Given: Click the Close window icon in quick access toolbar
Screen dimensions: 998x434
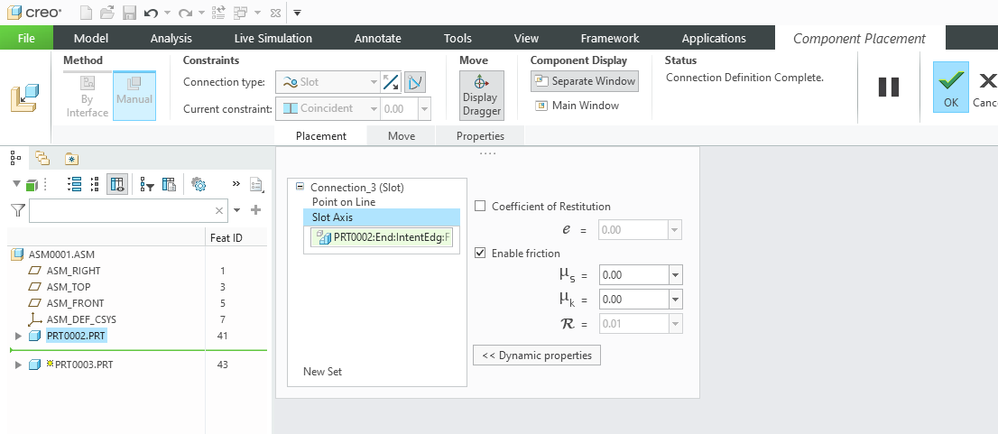Looking at the screenshot, I should click(x=274, y=13).
